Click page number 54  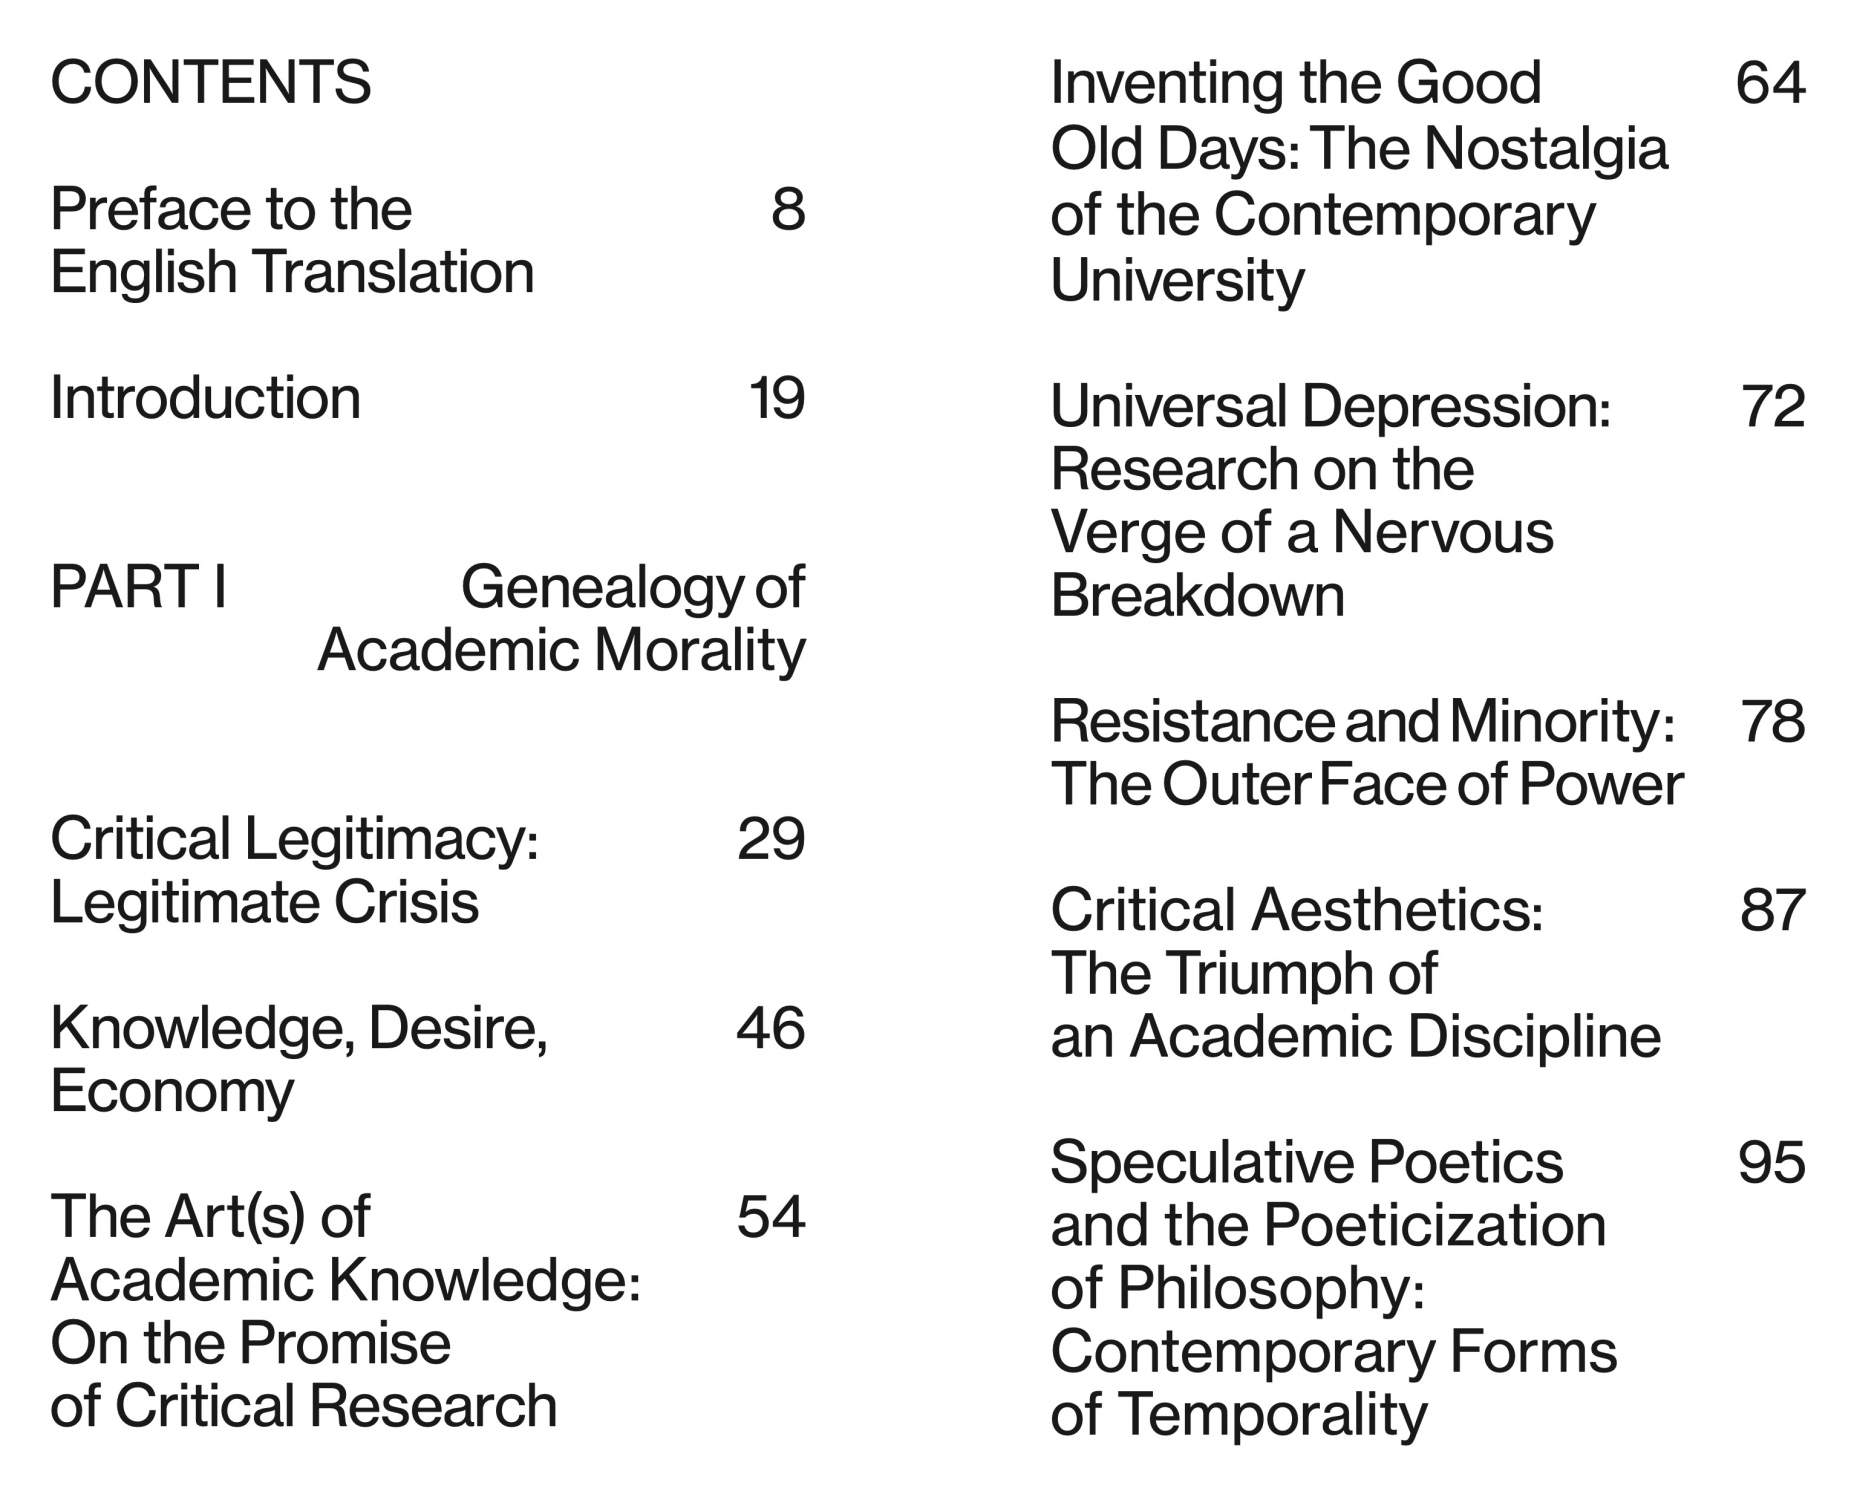[770, 1216]
